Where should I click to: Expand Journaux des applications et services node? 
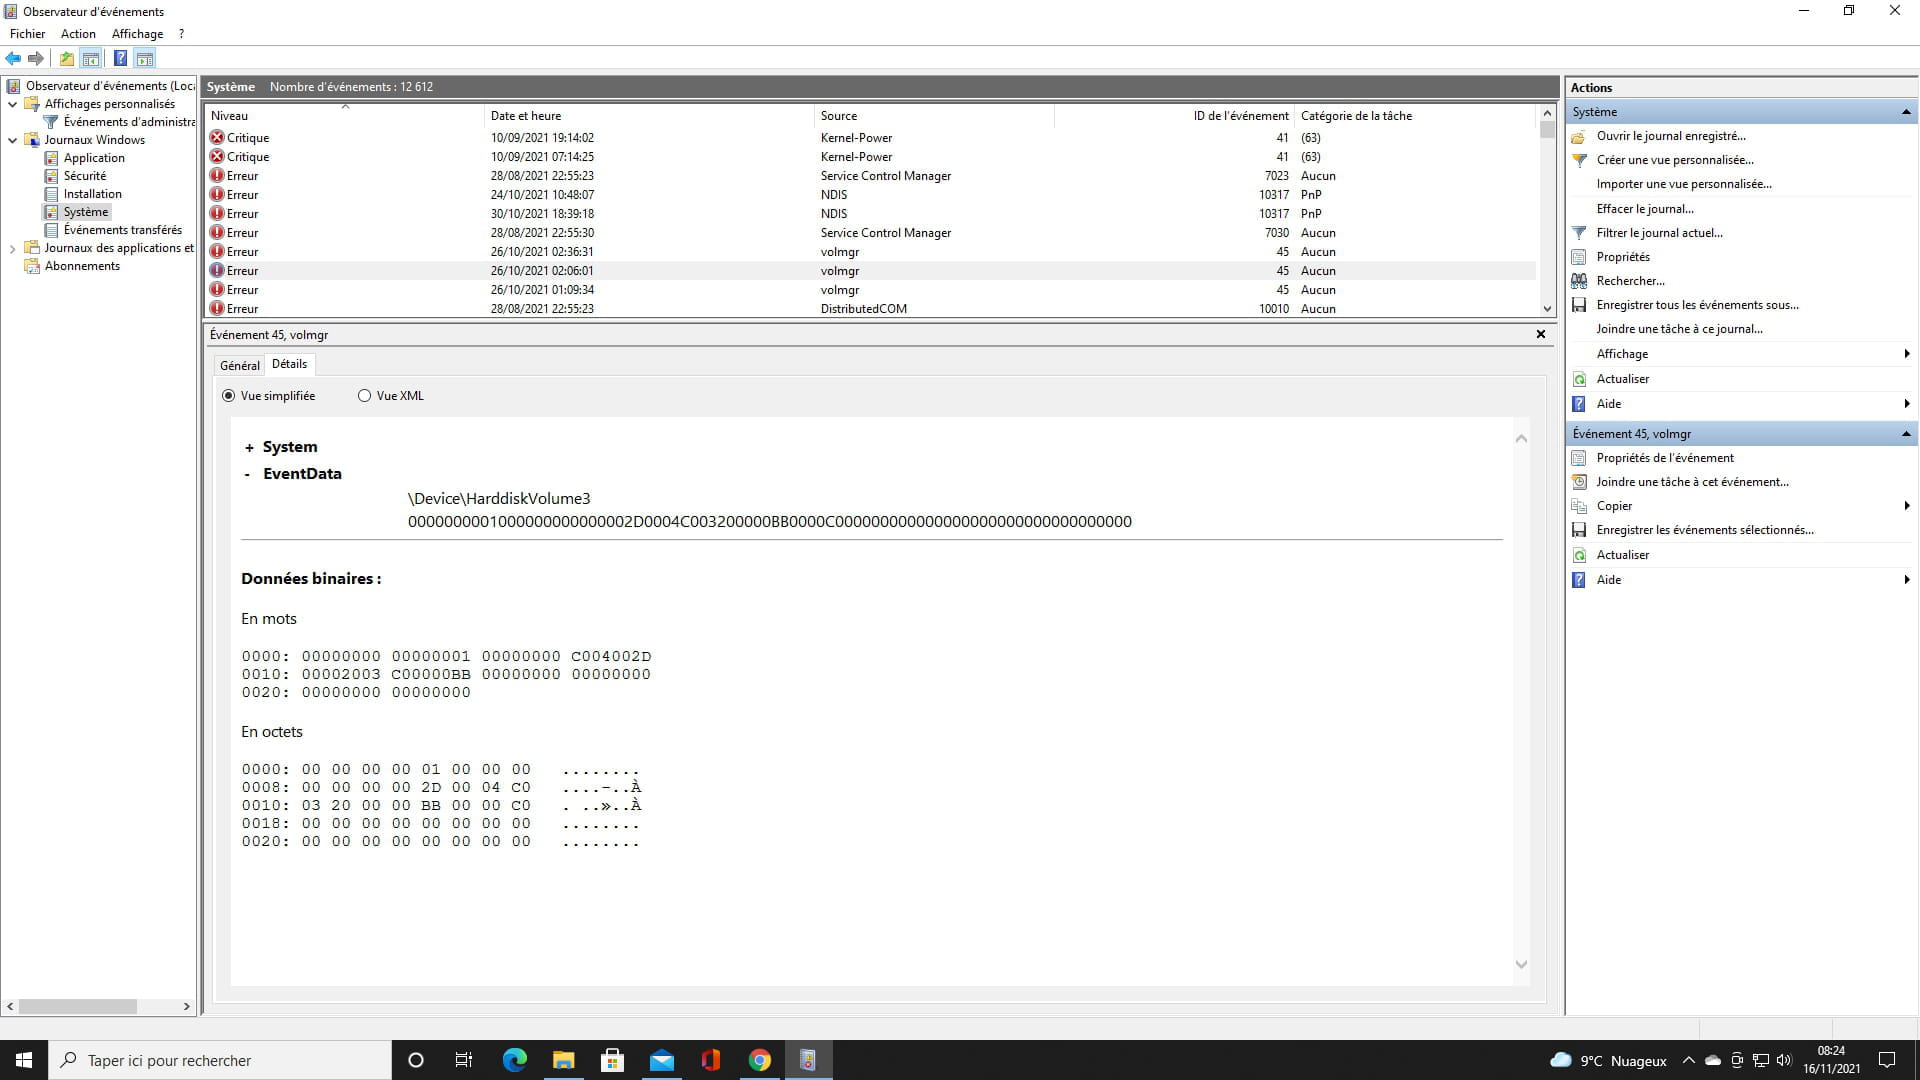pos(12,248)
